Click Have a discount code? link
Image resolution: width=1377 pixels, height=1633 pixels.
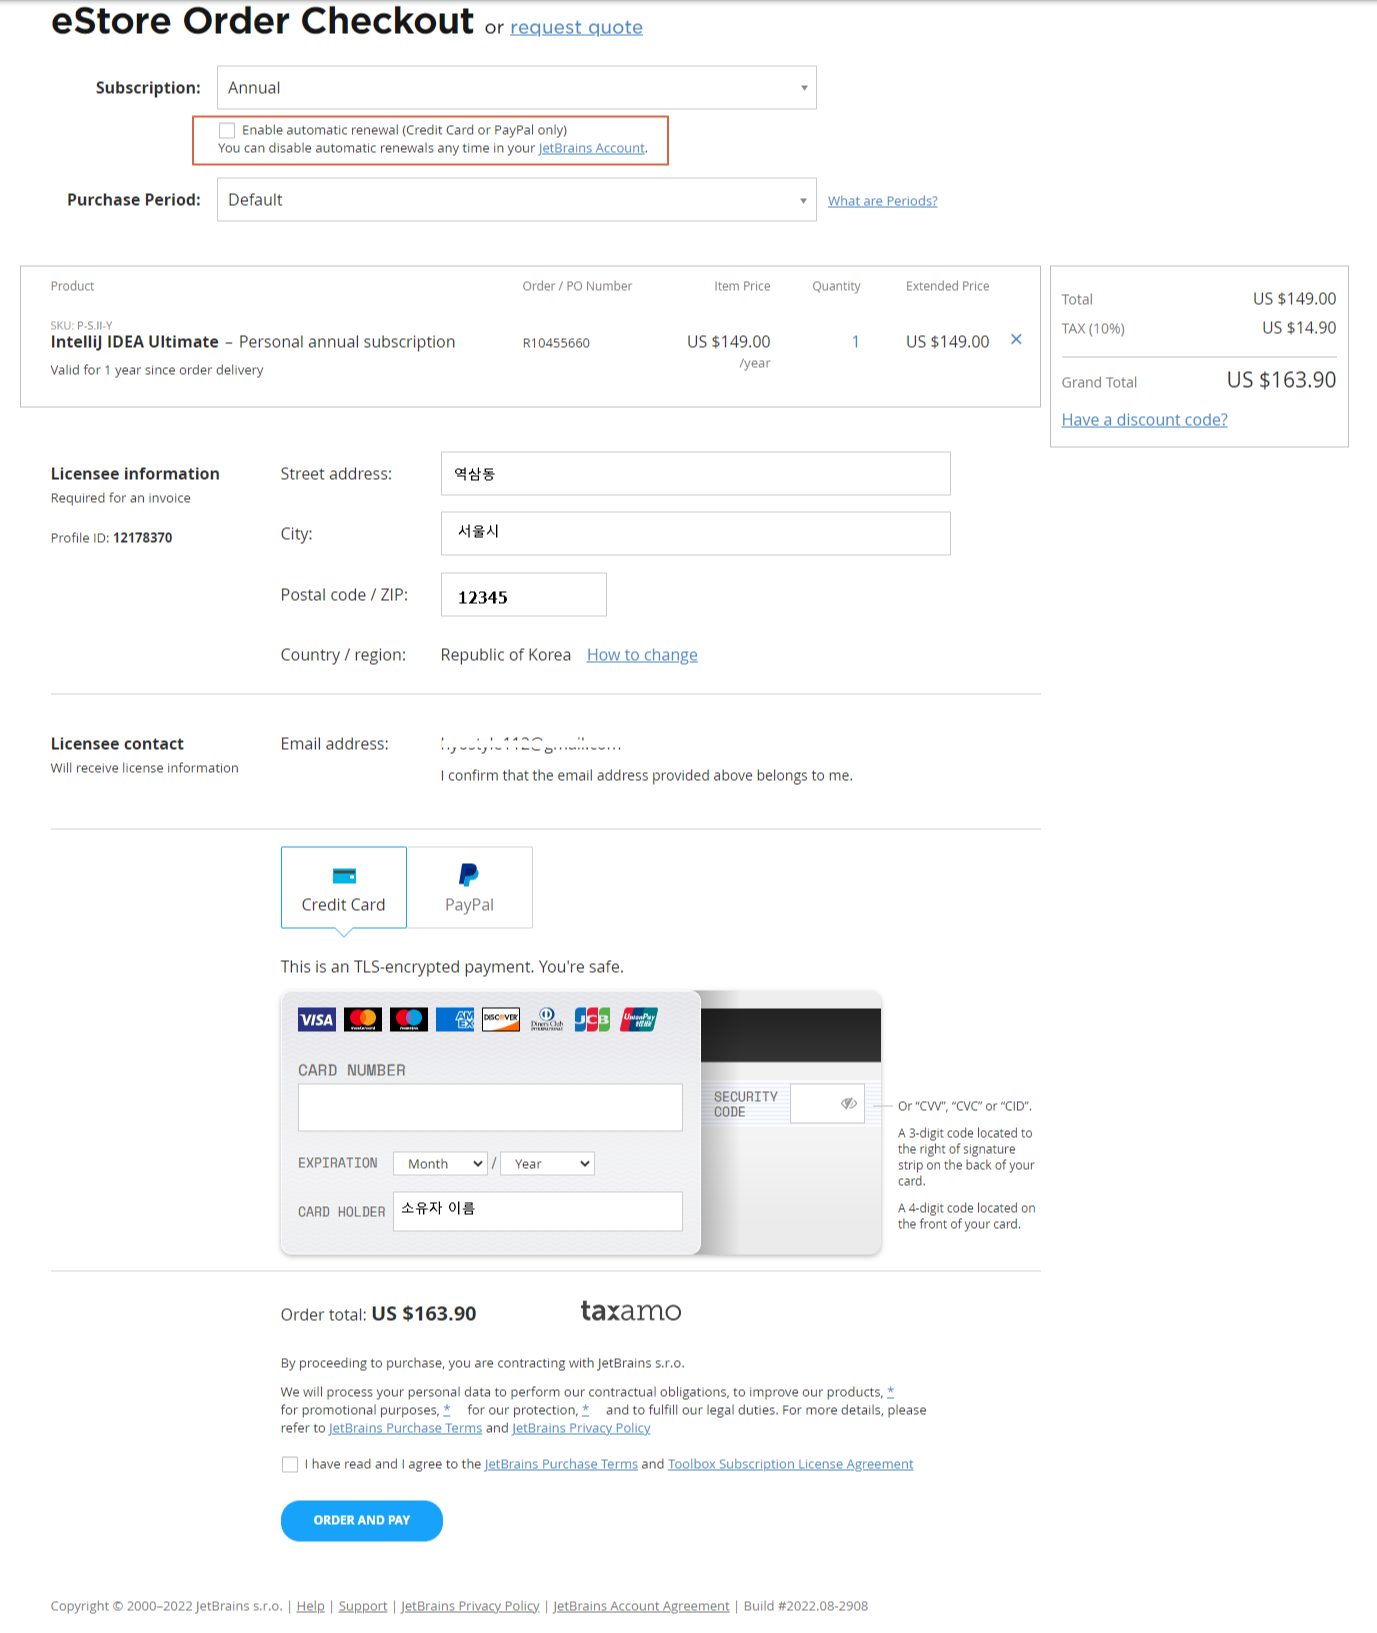click(x=1145, y=420)
